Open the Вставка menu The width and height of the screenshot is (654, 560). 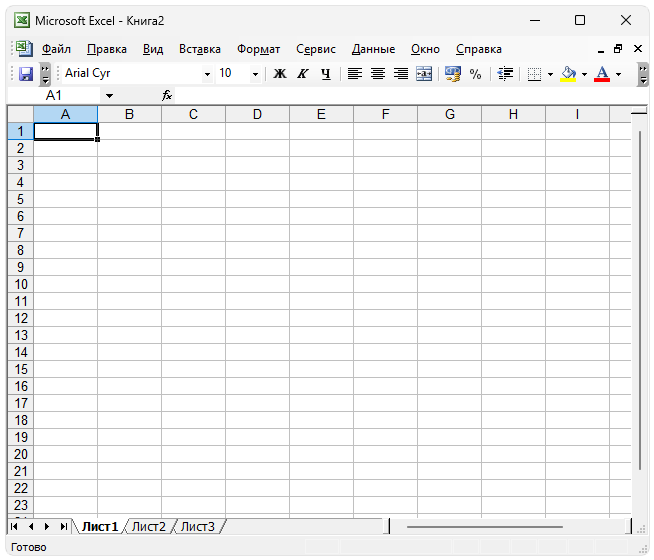(x=200, y=49)
